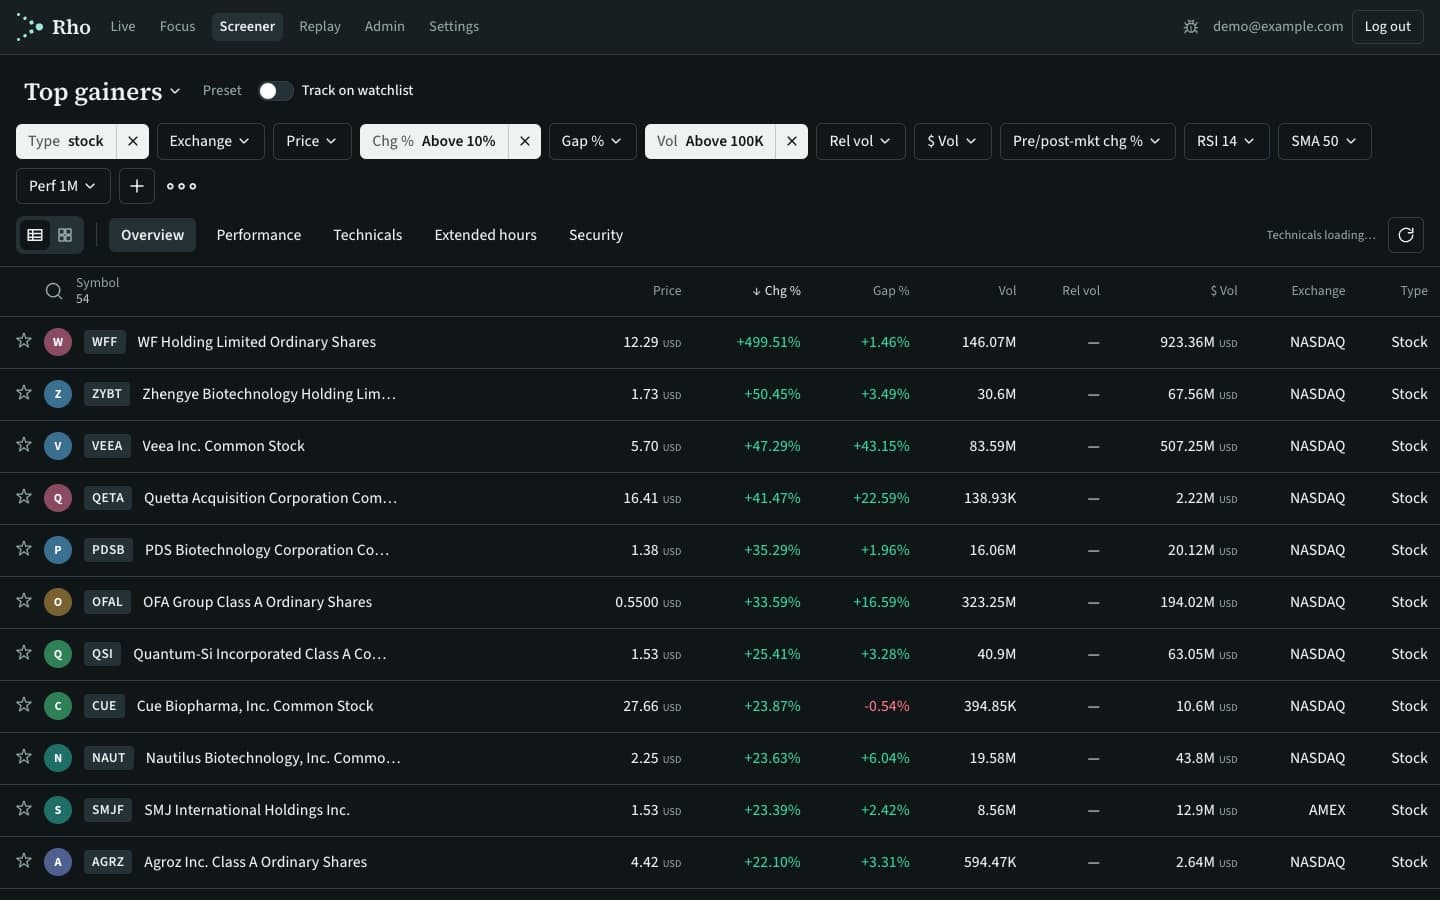The height and width of the screenshot is (900, 1440).
Task: Switch to the Technicals tab
Action: (x=368, y=235)
